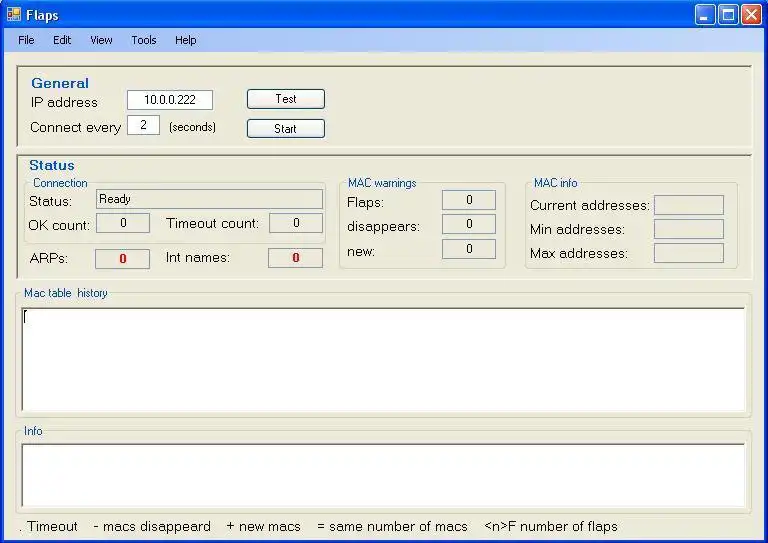This screenshot has height=543, width=768.
Task: Click the 'Current addresses:' label
Action: point(590,206)
